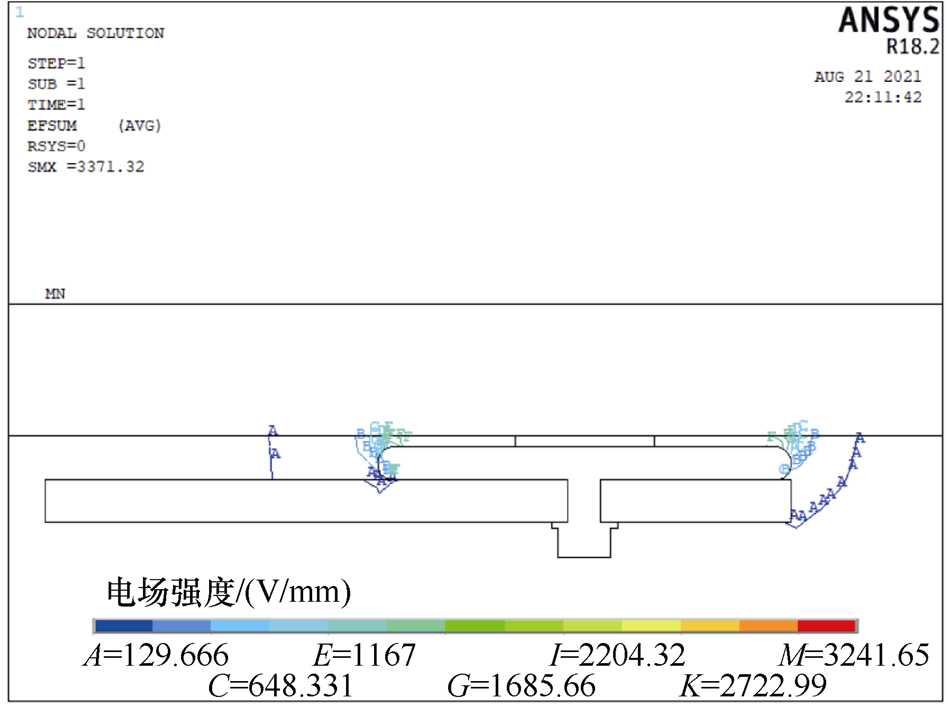Click the SMX =3371.32 value
Screen dimensions: 948x705
pos(86,167)
